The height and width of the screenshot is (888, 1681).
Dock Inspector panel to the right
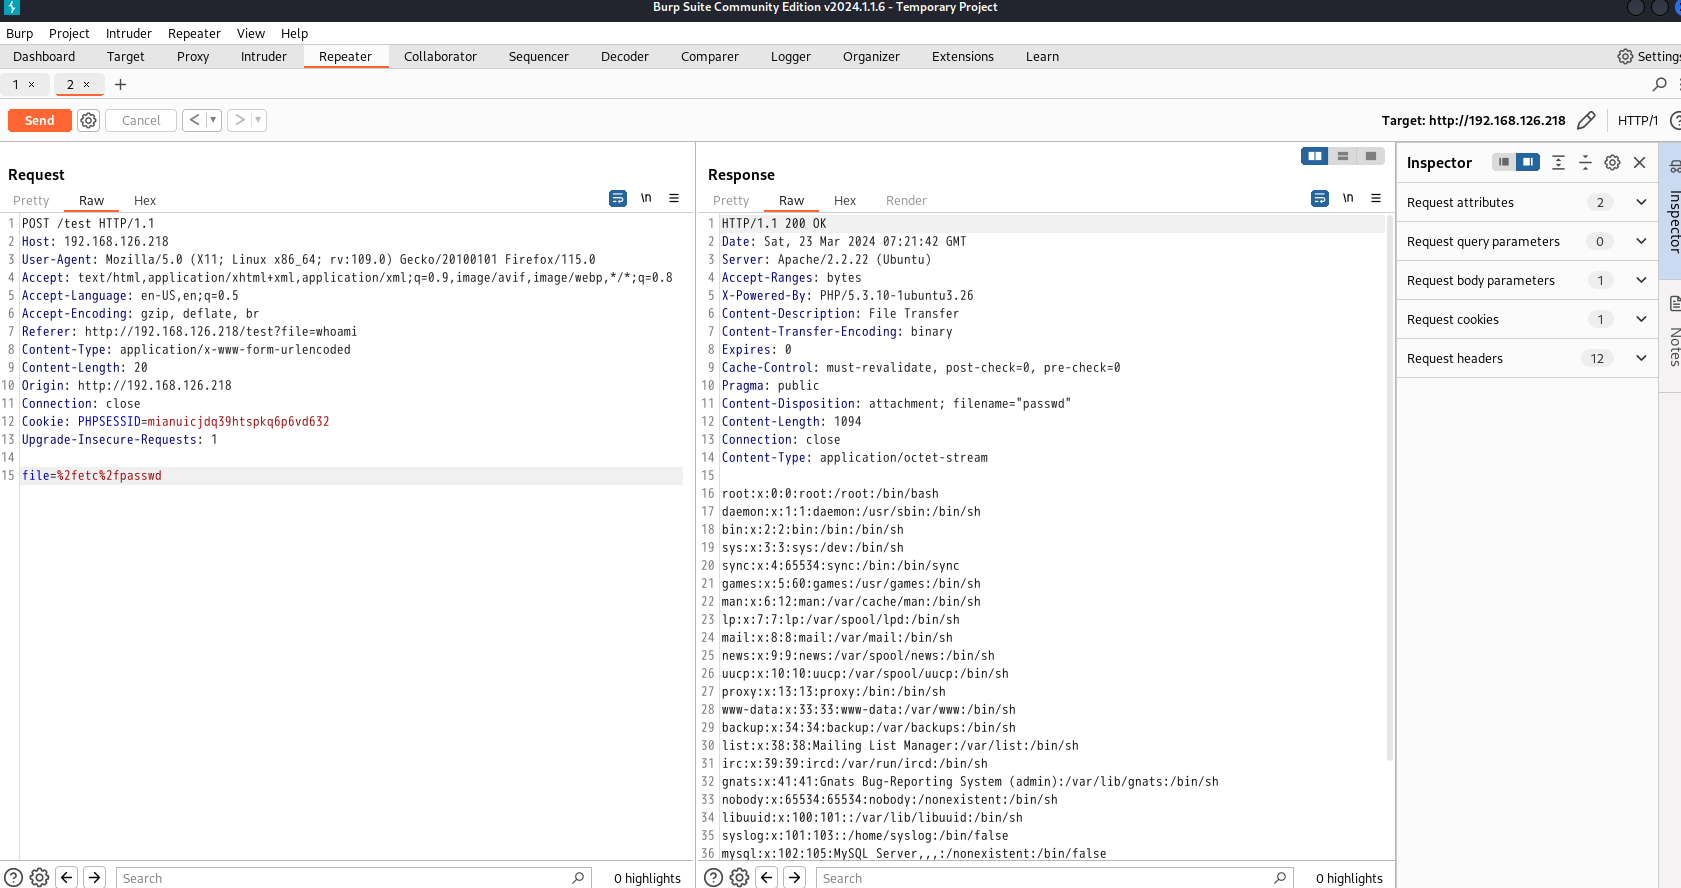1527,162
